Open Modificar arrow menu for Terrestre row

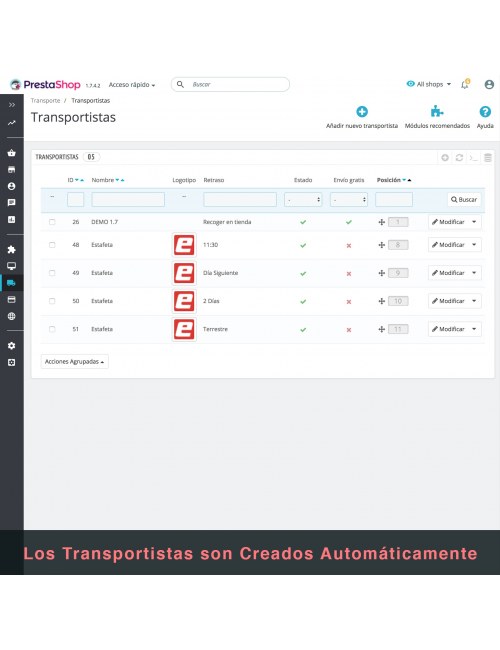pyautogui.click(x=474, y=329)
